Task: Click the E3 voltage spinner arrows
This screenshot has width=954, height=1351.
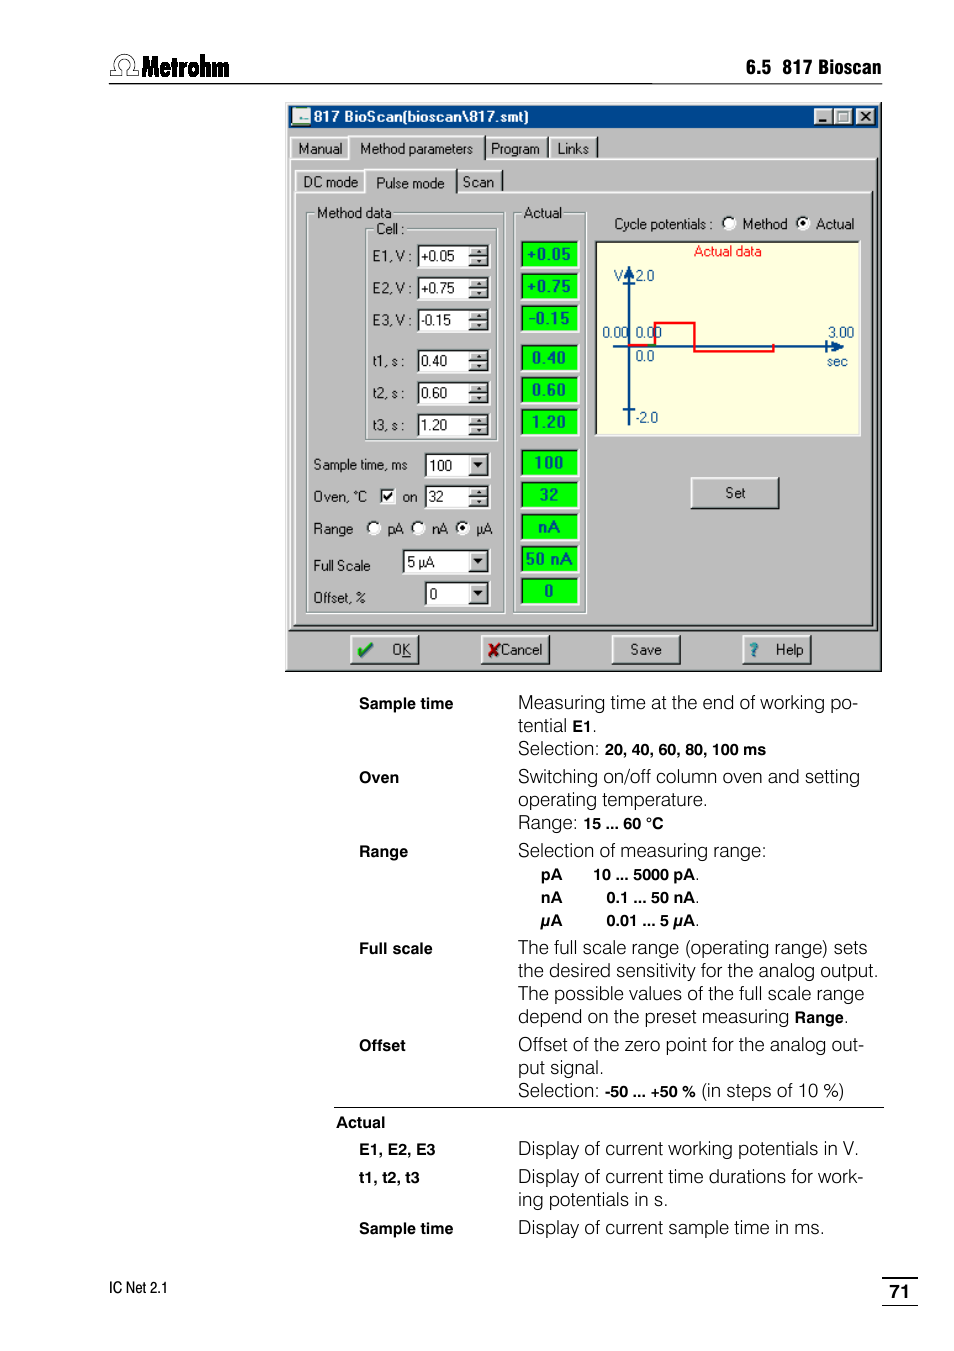Action: point(479,320)
